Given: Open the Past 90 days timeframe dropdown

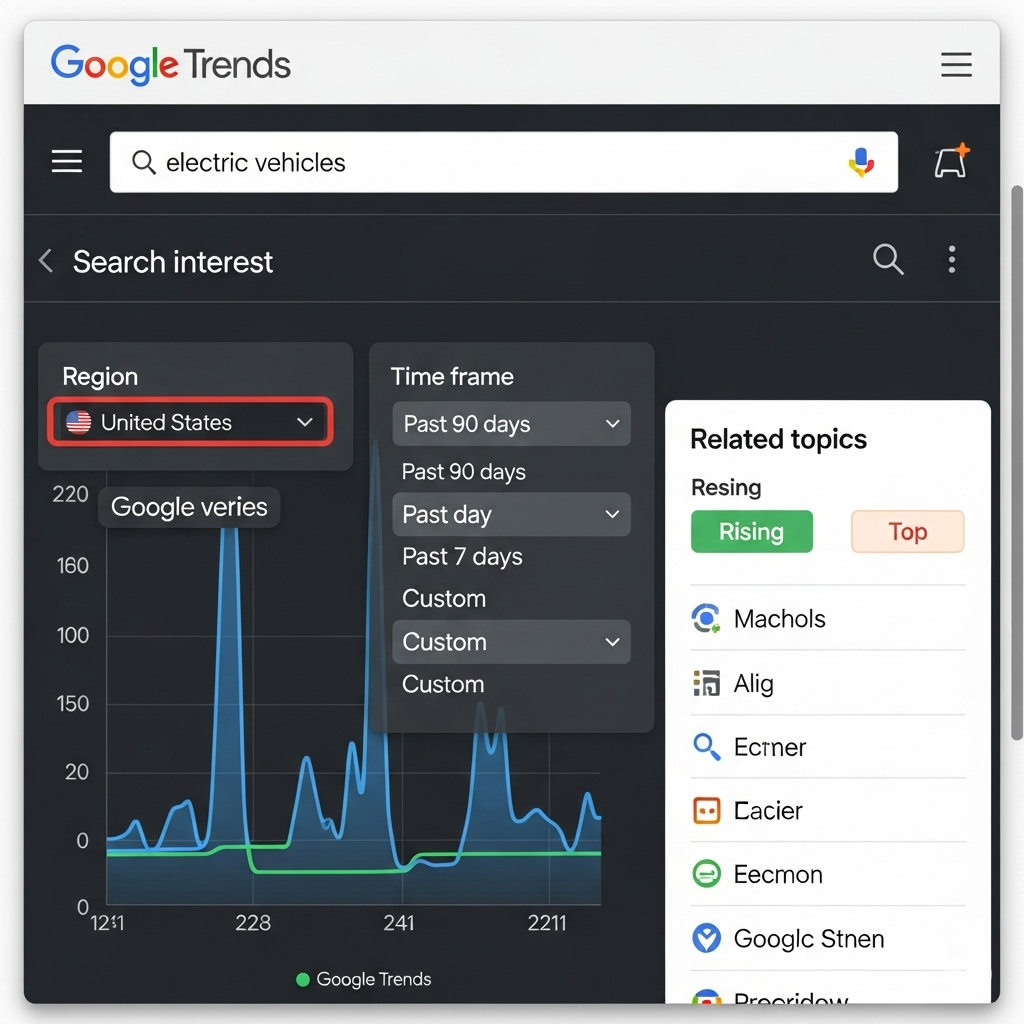Looking at the screenshot, I should tap(511, 424).
